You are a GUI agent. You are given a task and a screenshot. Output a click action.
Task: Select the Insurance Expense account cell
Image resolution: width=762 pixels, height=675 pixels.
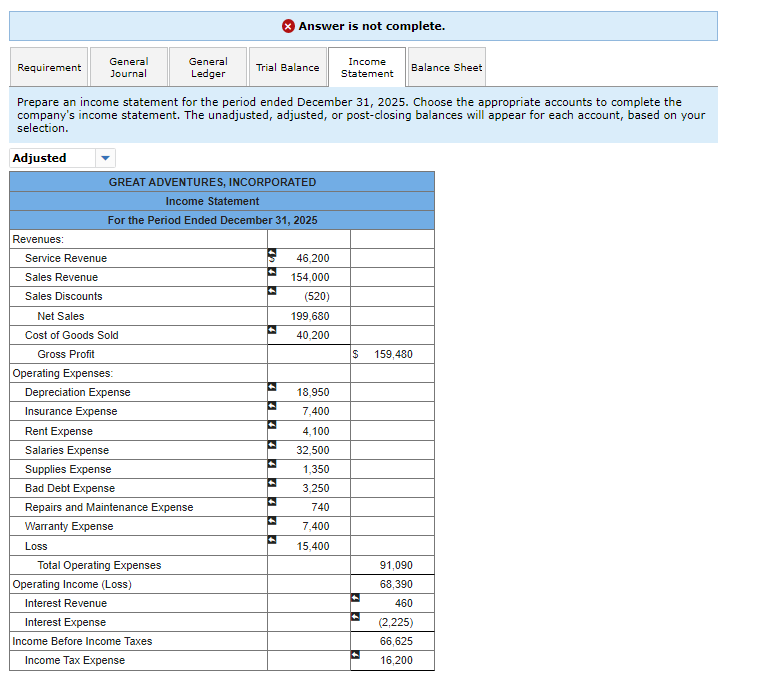[x=139, y=412]
